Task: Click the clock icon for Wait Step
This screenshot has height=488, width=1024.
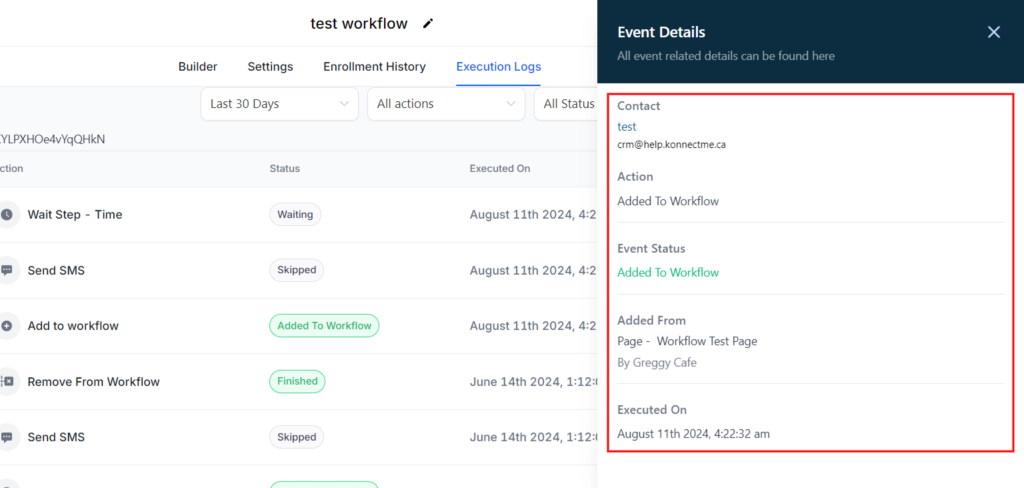Action: (x=8, y=214)
